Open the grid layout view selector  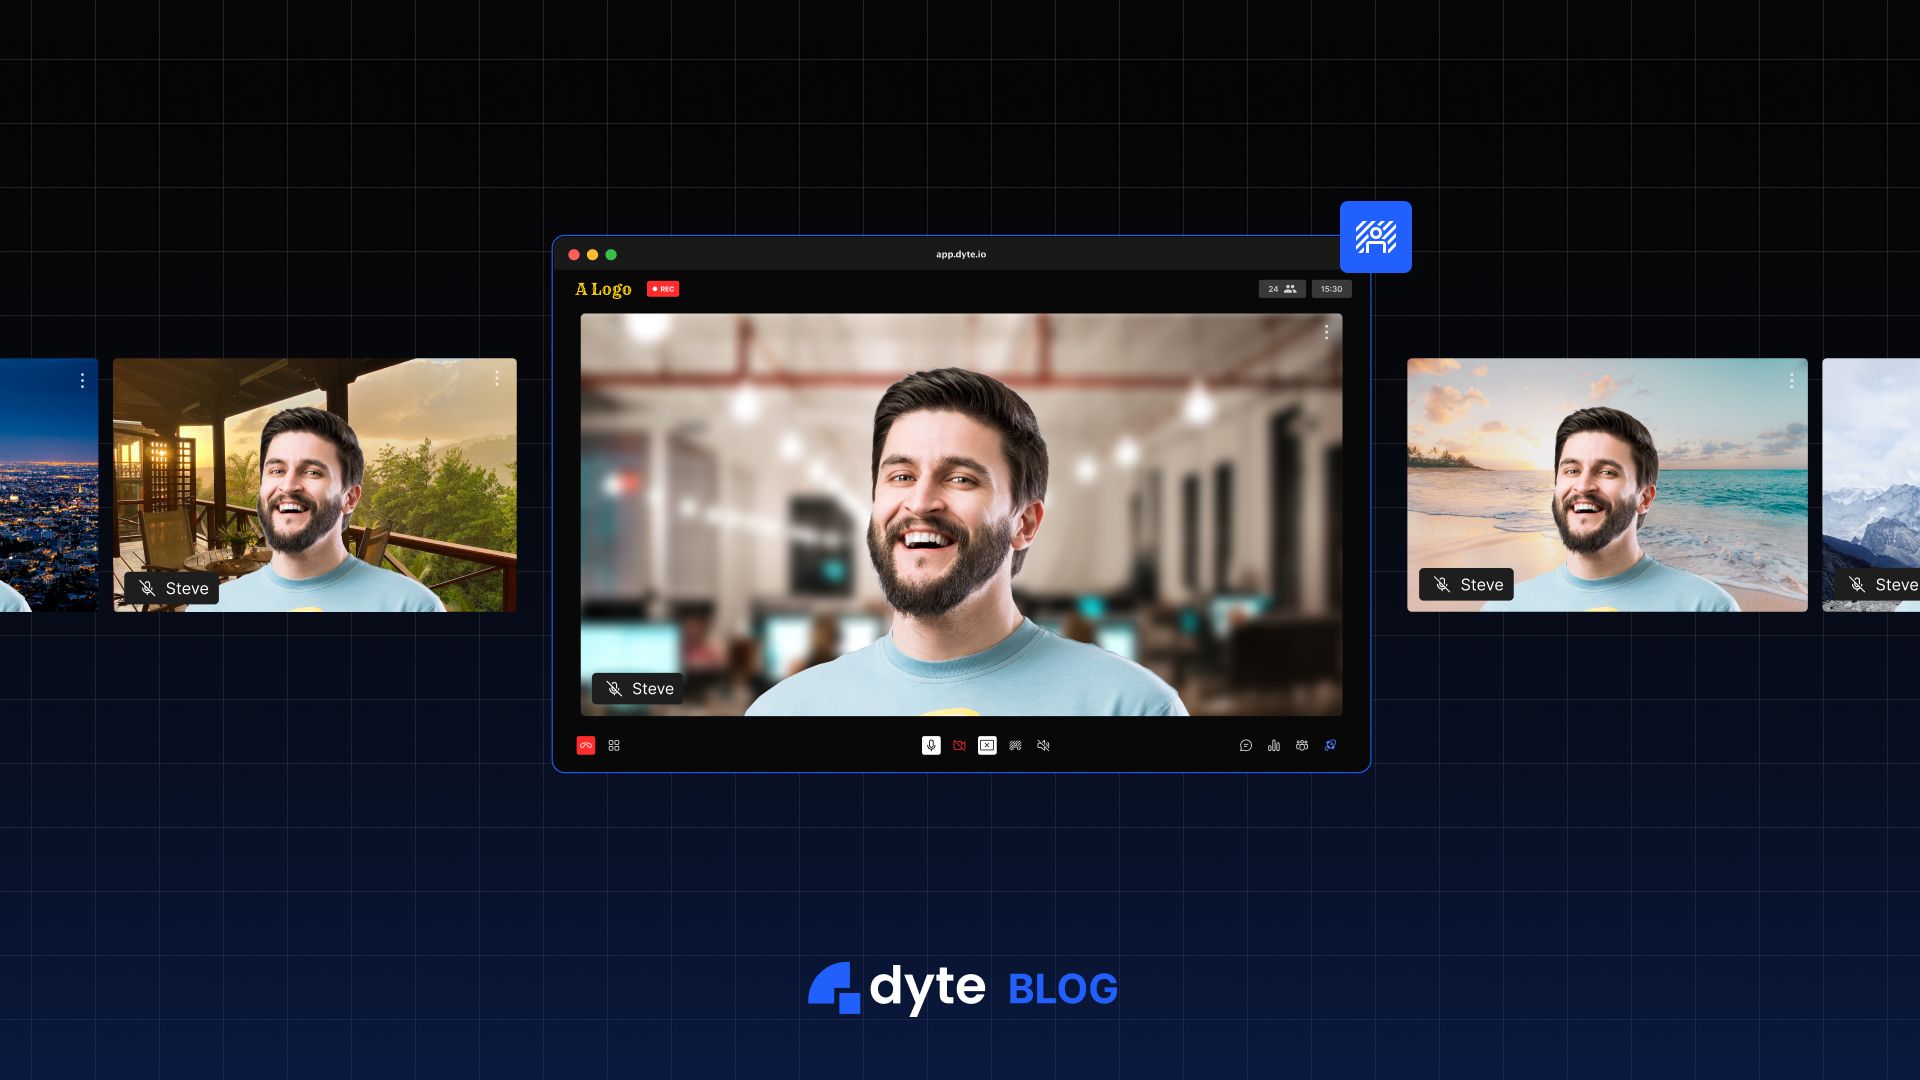(613, 746)
